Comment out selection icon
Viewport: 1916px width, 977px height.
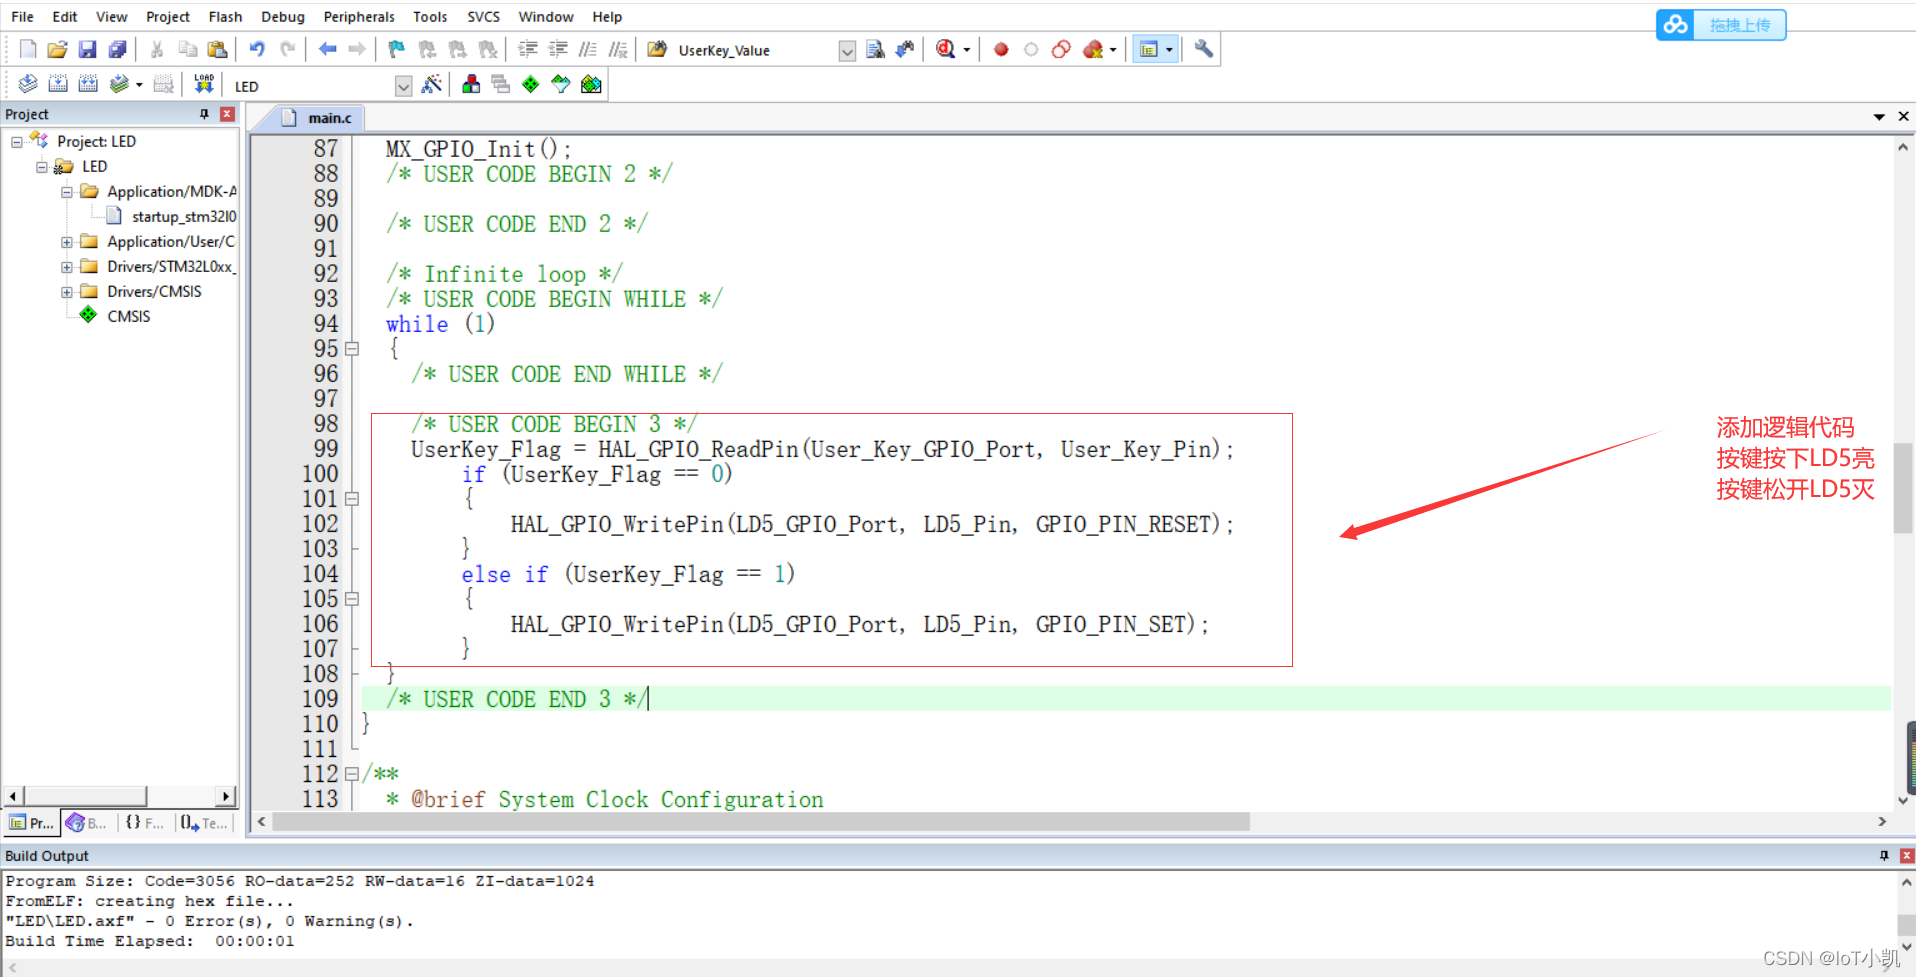tap(588, 49)
